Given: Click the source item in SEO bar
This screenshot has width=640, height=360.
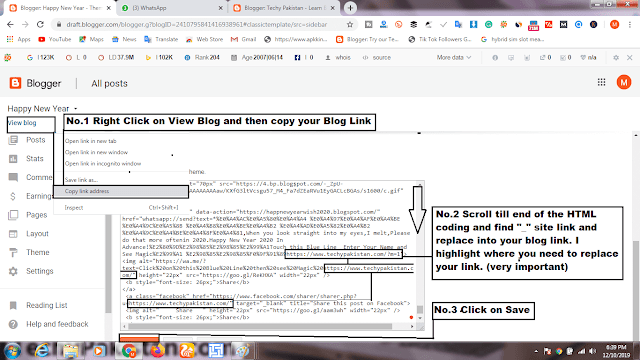Looking at the screenshot, I should click(x=377, y=58).
